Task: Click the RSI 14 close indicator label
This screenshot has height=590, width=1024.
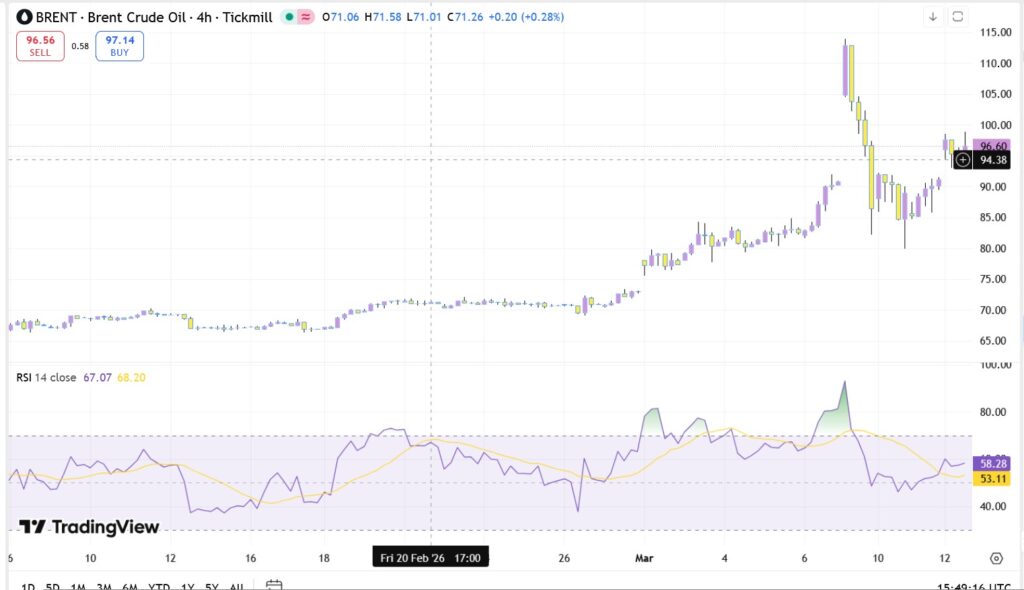Action: pyautogui.click(x=46, y=378)
